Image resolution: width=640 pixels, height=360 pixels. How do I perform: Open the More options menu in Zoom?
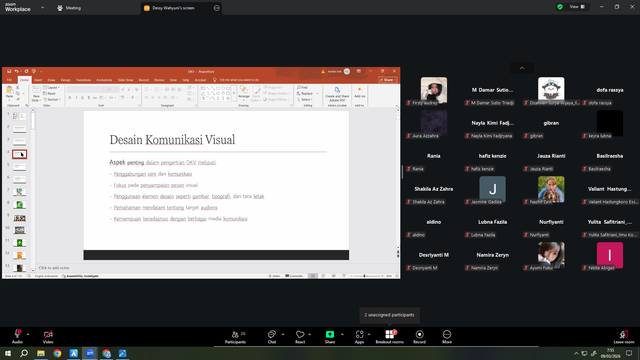tap(447, 337)
